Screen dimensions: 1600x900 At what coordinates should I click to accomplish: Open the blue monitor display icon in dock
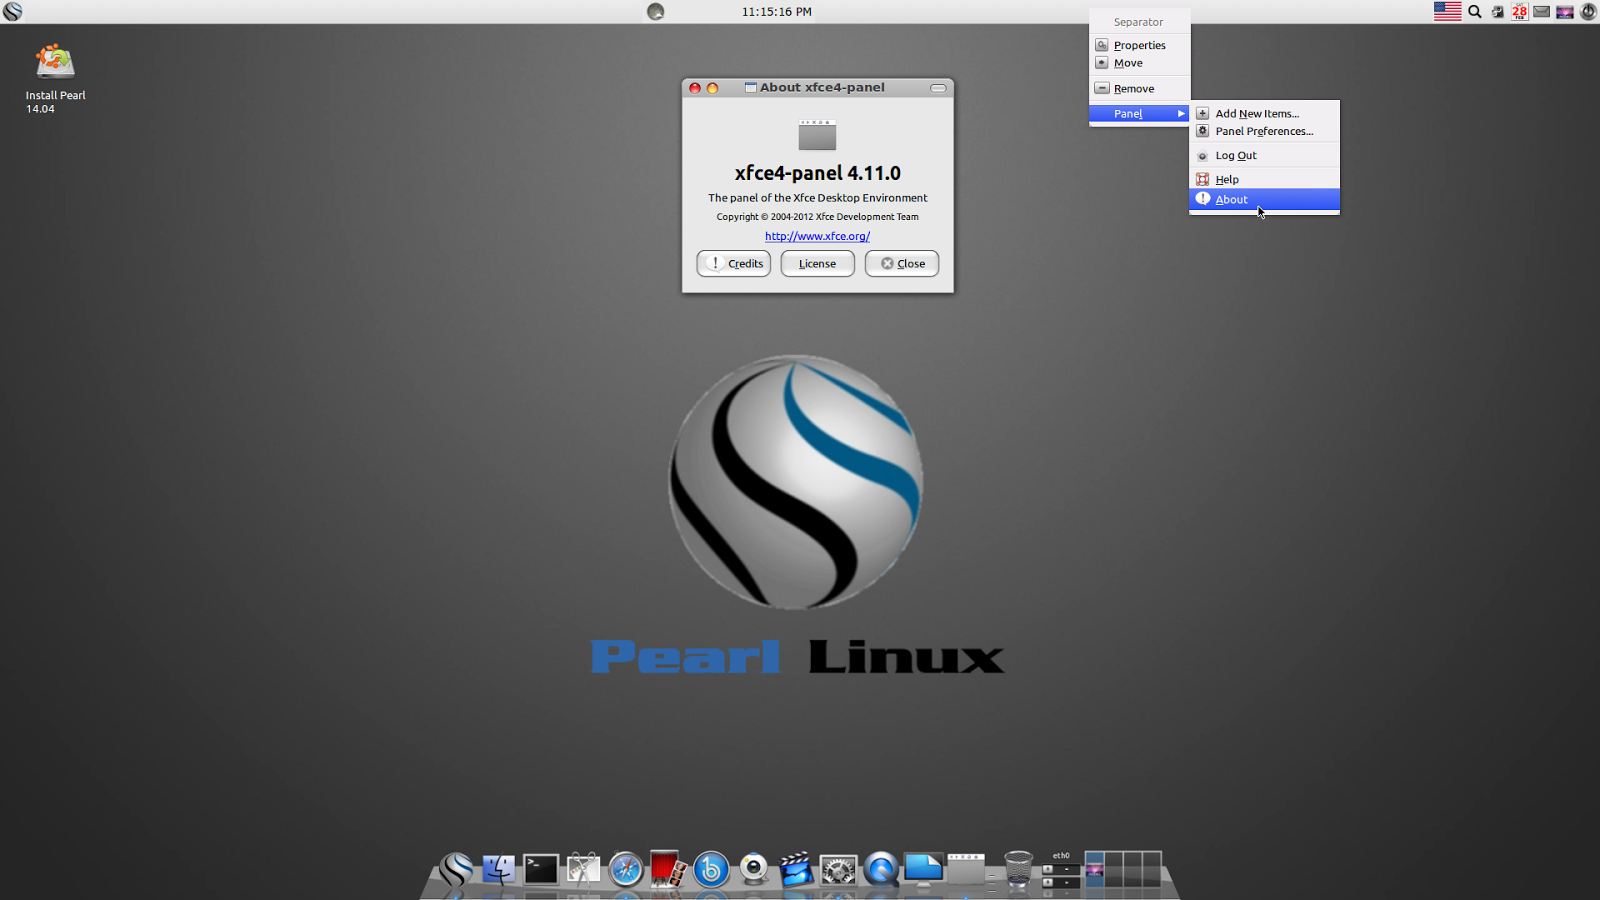(x=923, y=869)
